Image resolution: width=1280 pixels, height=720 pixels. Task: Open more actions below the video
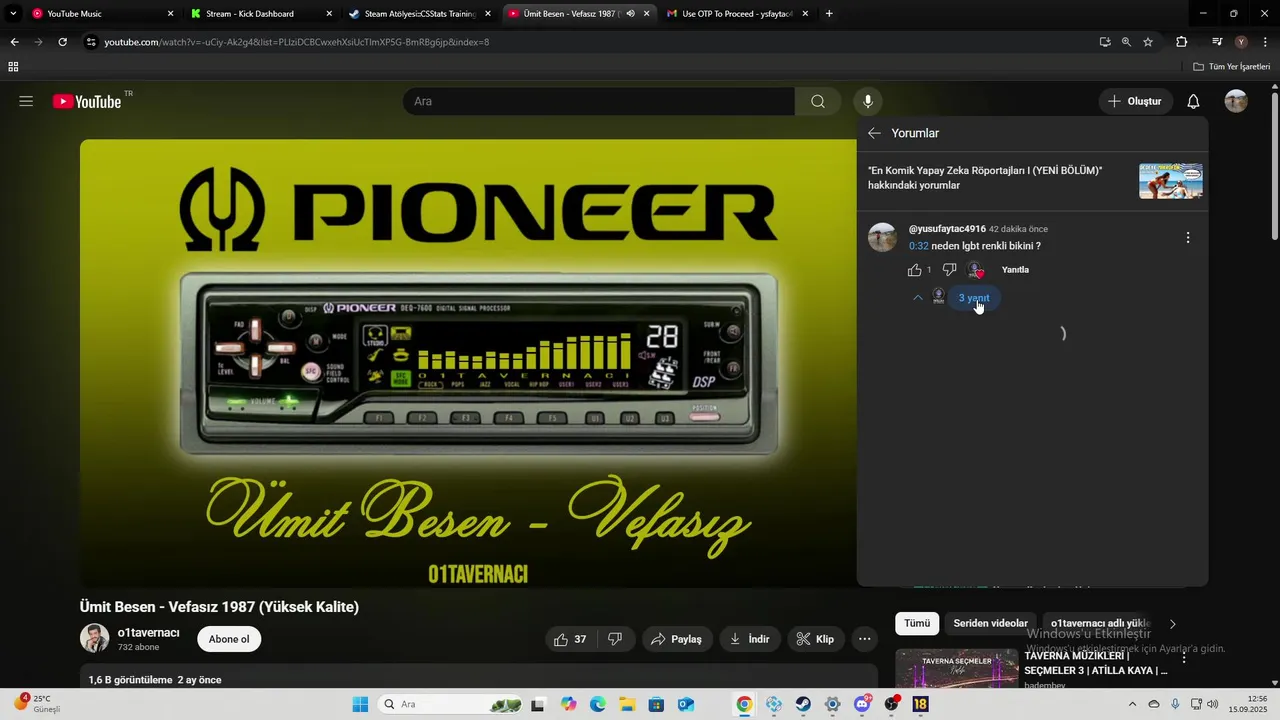pos(865,639)
